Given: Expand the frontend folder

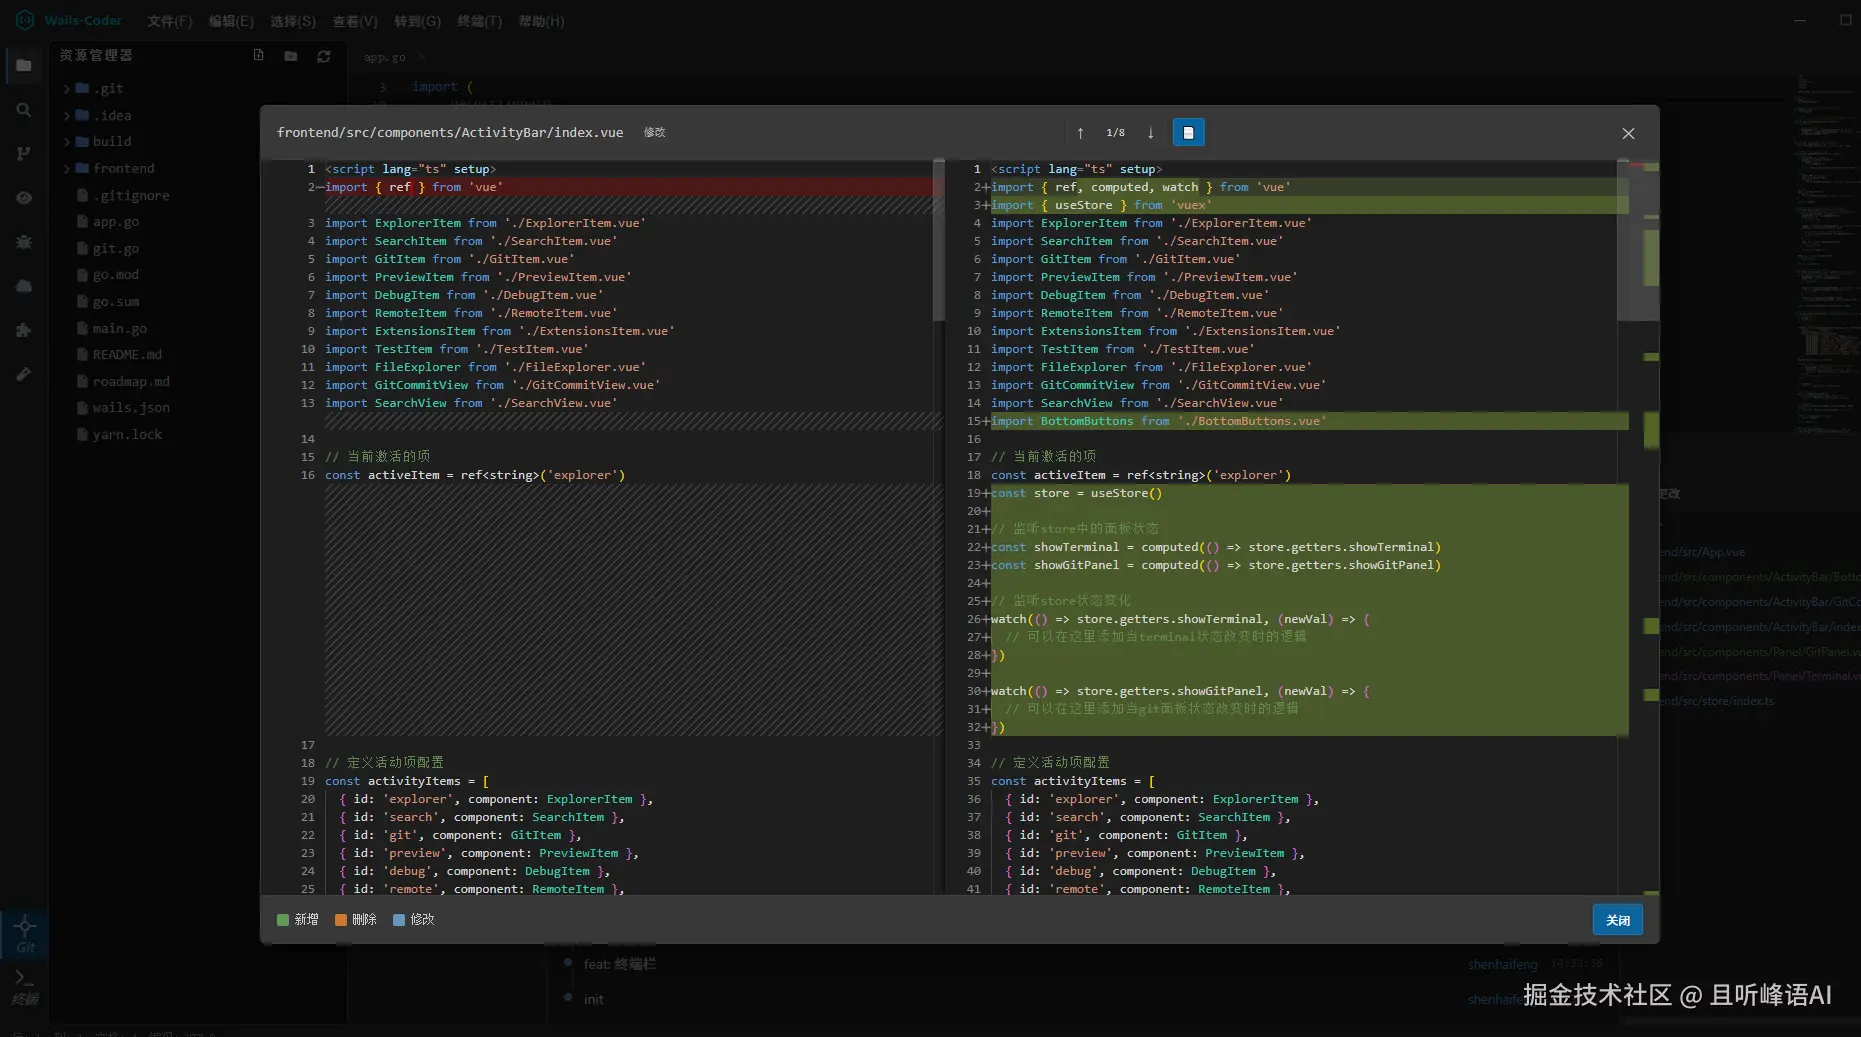Looking at the screenshot, I should pyautogui.click(x=67, y=169).
